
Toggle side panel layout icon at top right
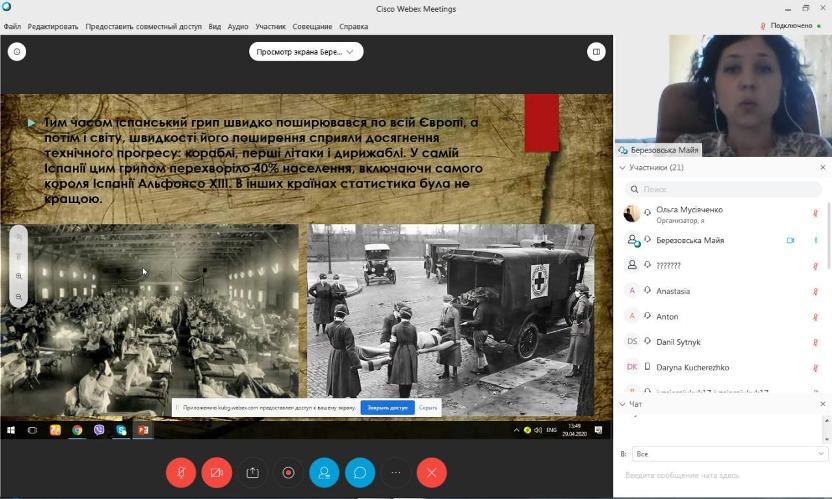(x=596, y=51)
